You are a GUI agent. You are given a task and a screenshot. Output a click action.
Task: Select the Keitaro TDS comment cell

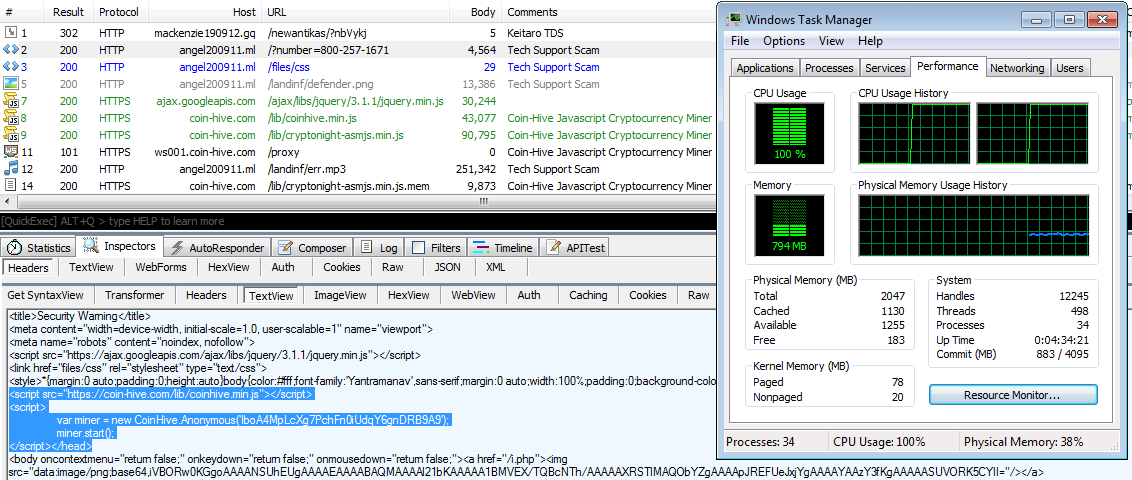(535, 33)
